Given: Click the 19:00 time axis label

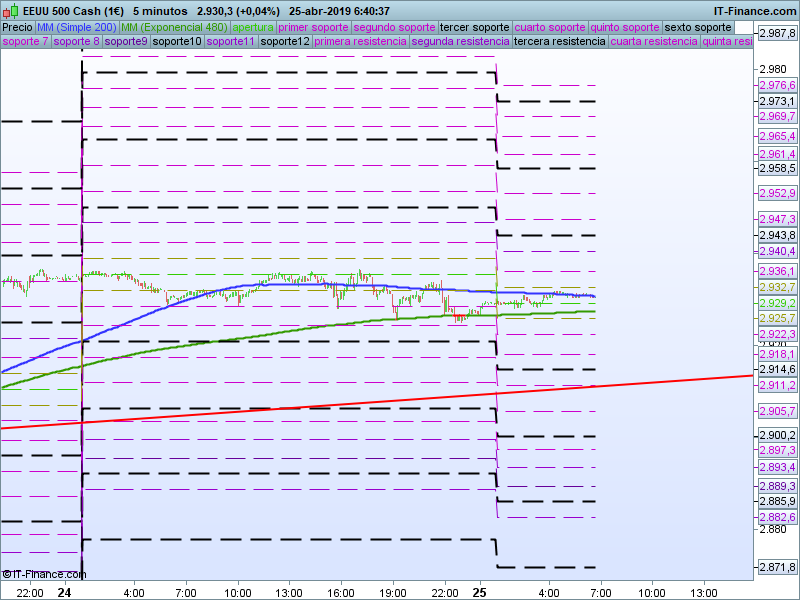Looking at the screenshot, I should [393, 593].
